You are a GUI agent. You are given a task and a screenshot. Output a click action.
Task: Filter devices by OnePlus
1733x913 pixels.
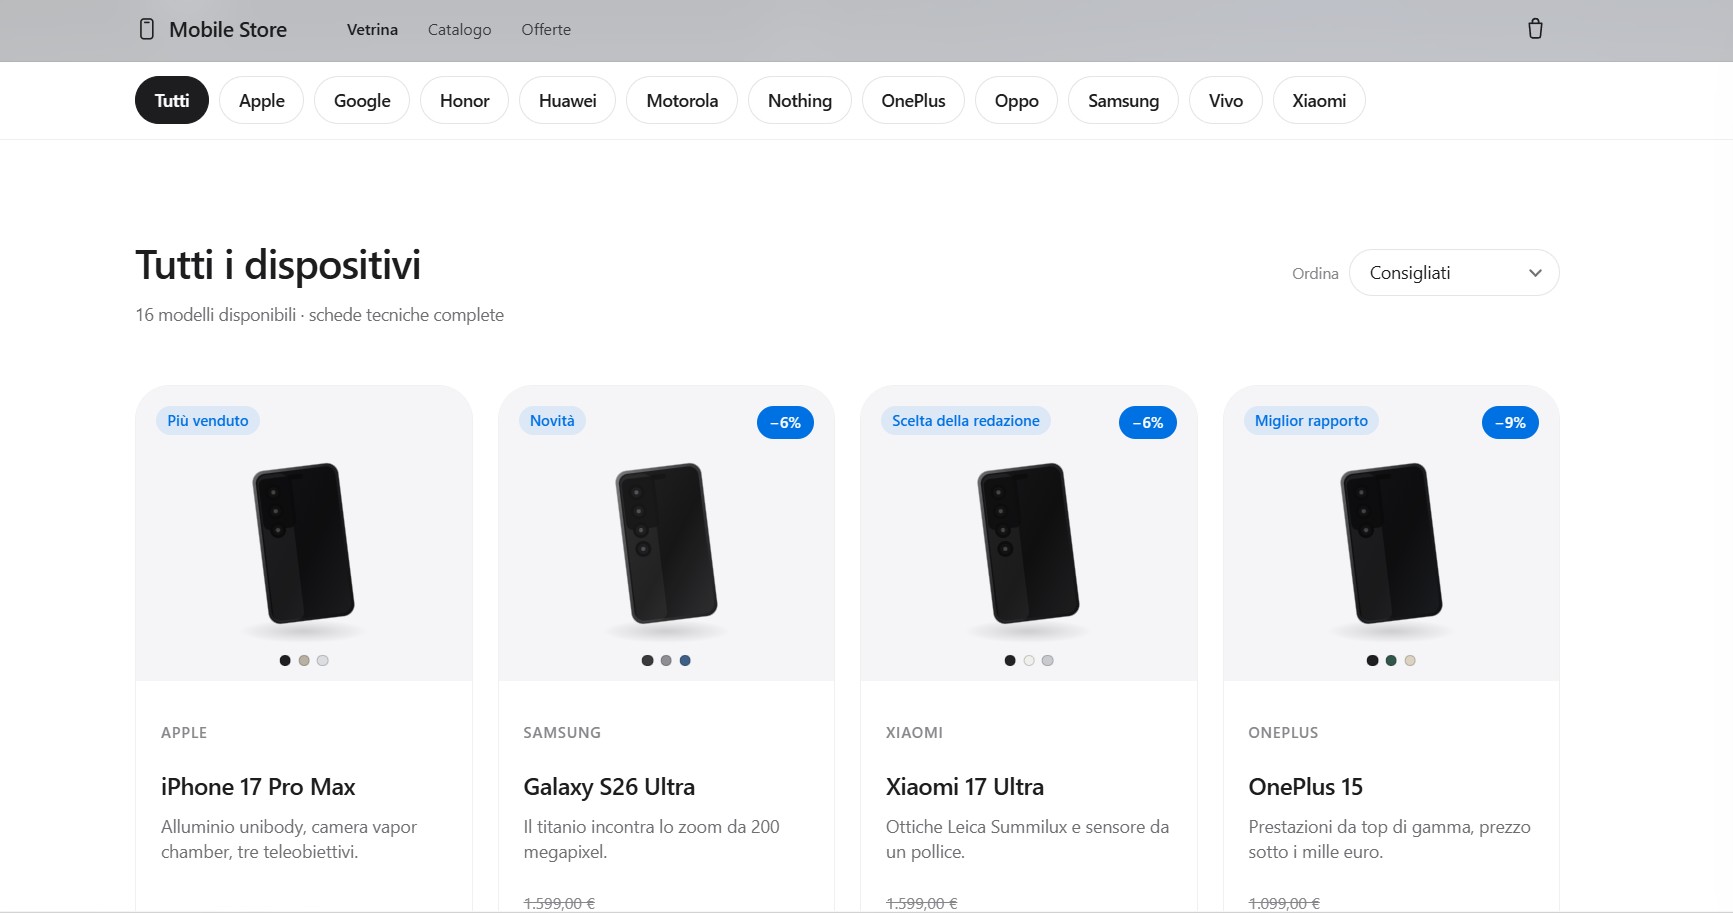click(x=913, y=100)
